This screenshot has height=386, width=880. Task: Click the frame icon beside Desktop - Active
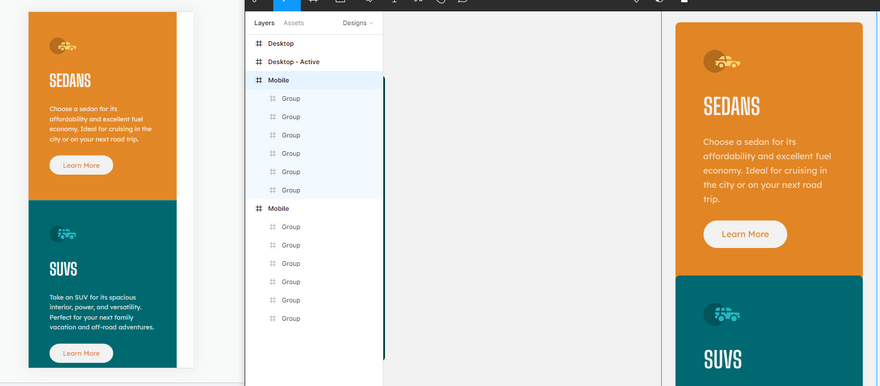259,62
